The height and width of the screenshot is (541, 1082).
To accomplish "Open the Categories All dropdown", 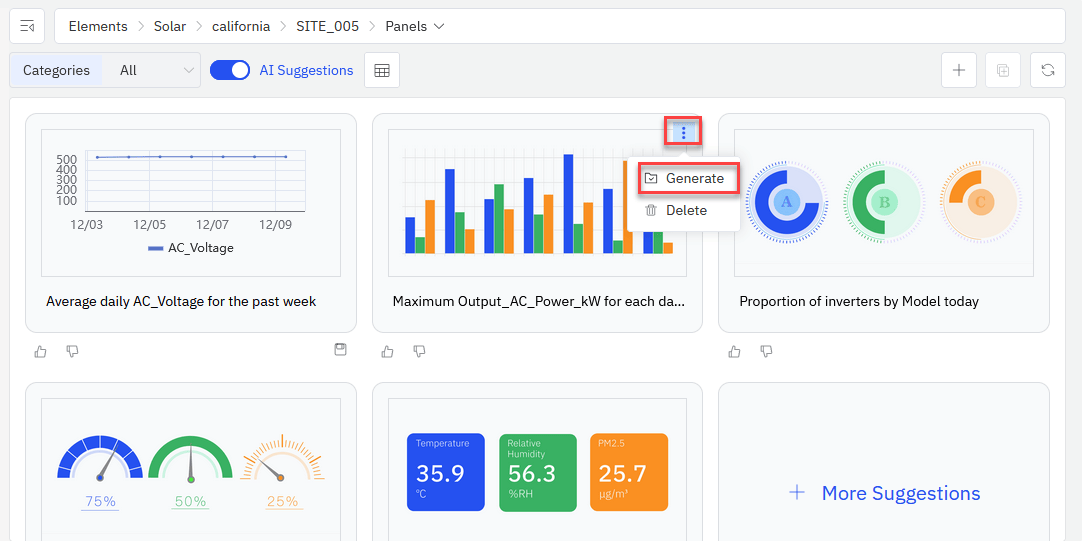I will click(x=156, y=70).
